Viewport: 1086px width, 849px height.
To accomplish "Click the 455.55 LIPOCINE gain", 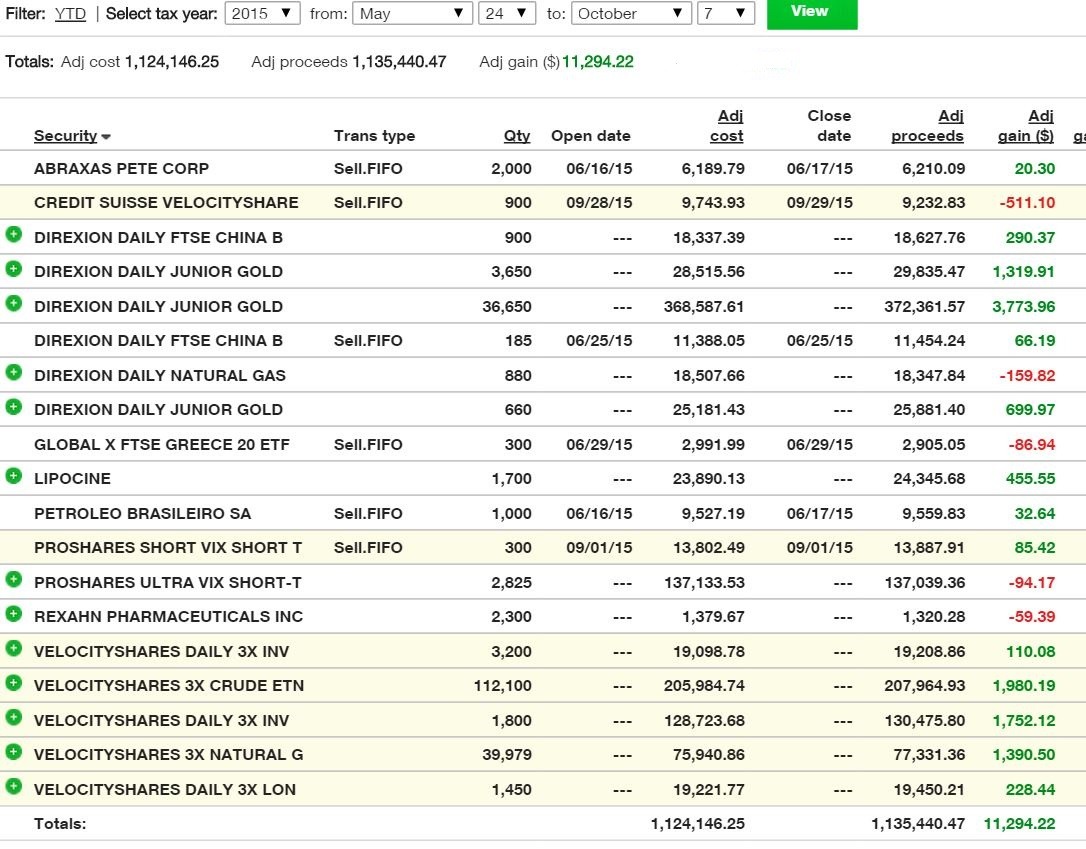I will click(x=1031, y=479).
